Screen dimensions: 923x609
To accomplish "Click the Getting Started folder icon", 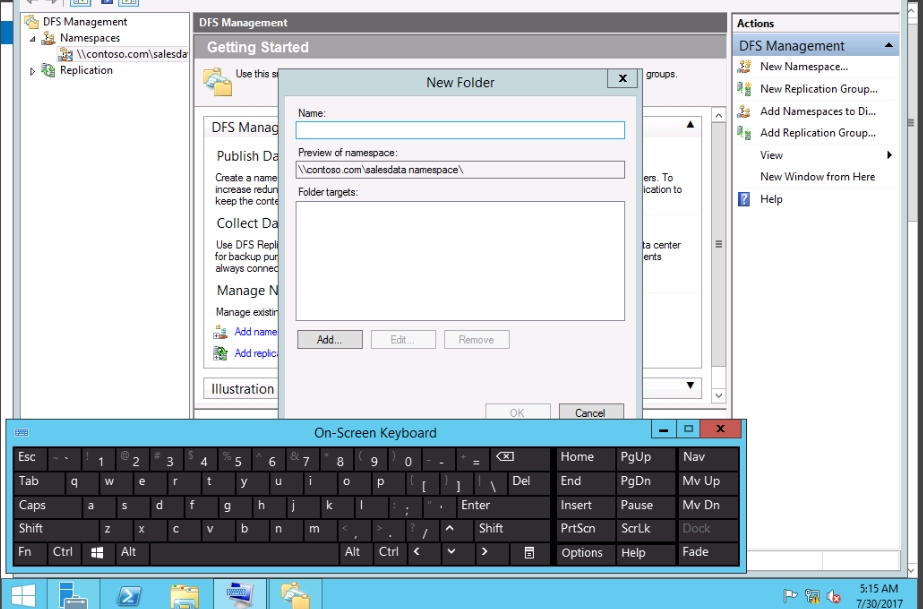I will 217,82.
